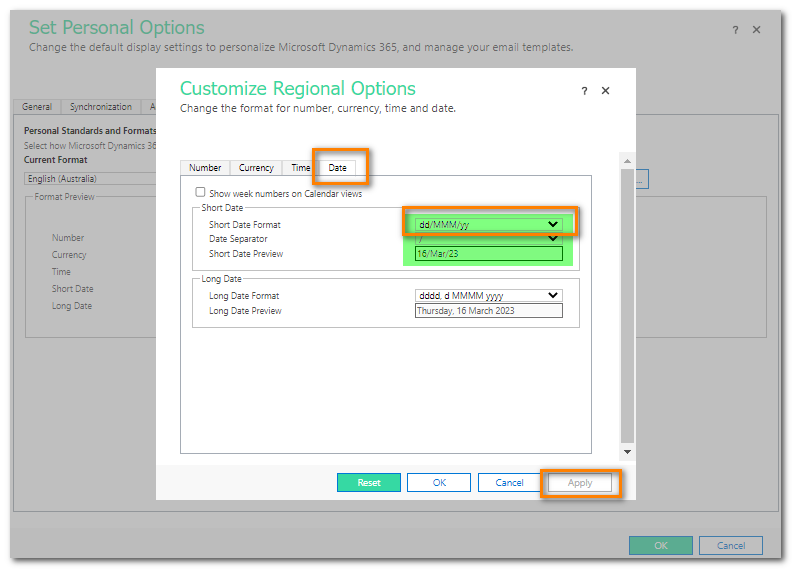Close the Customize Regional Options dialog
The image size is (792, 569).
[x=605, y=91]
